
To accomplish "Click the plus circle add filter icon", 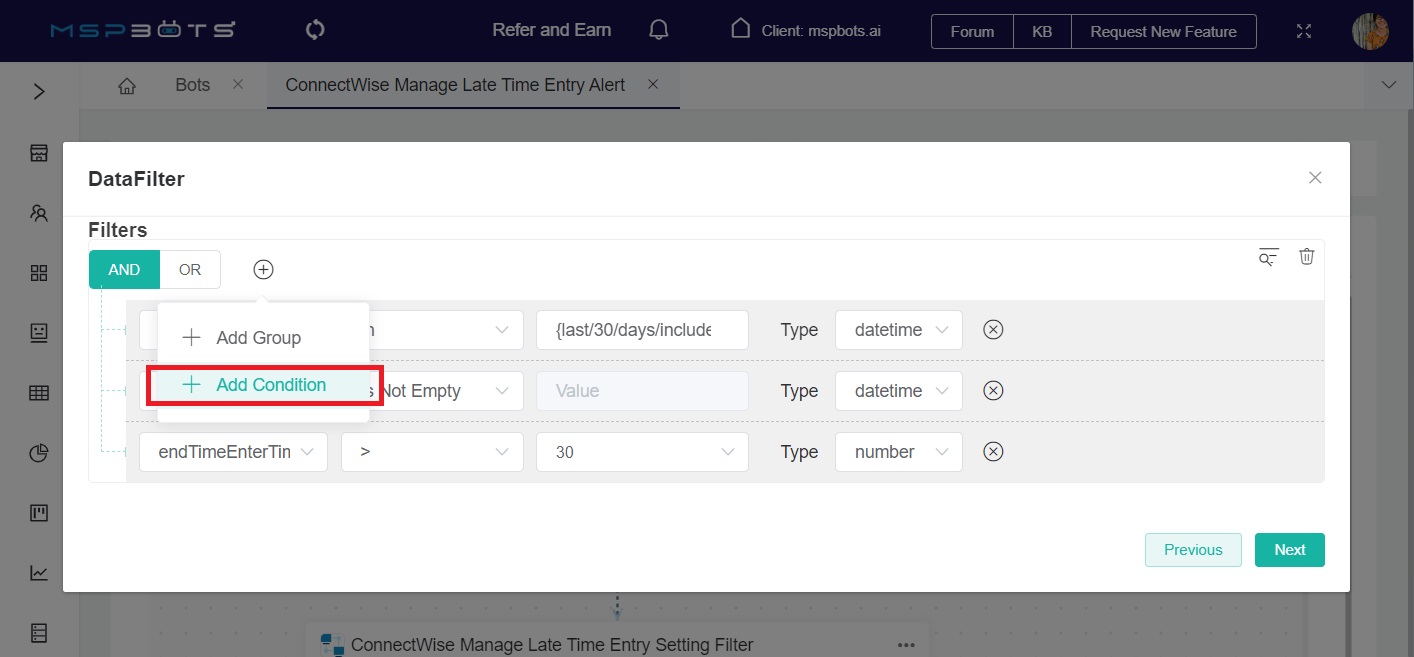I will [x=263, y=269].
